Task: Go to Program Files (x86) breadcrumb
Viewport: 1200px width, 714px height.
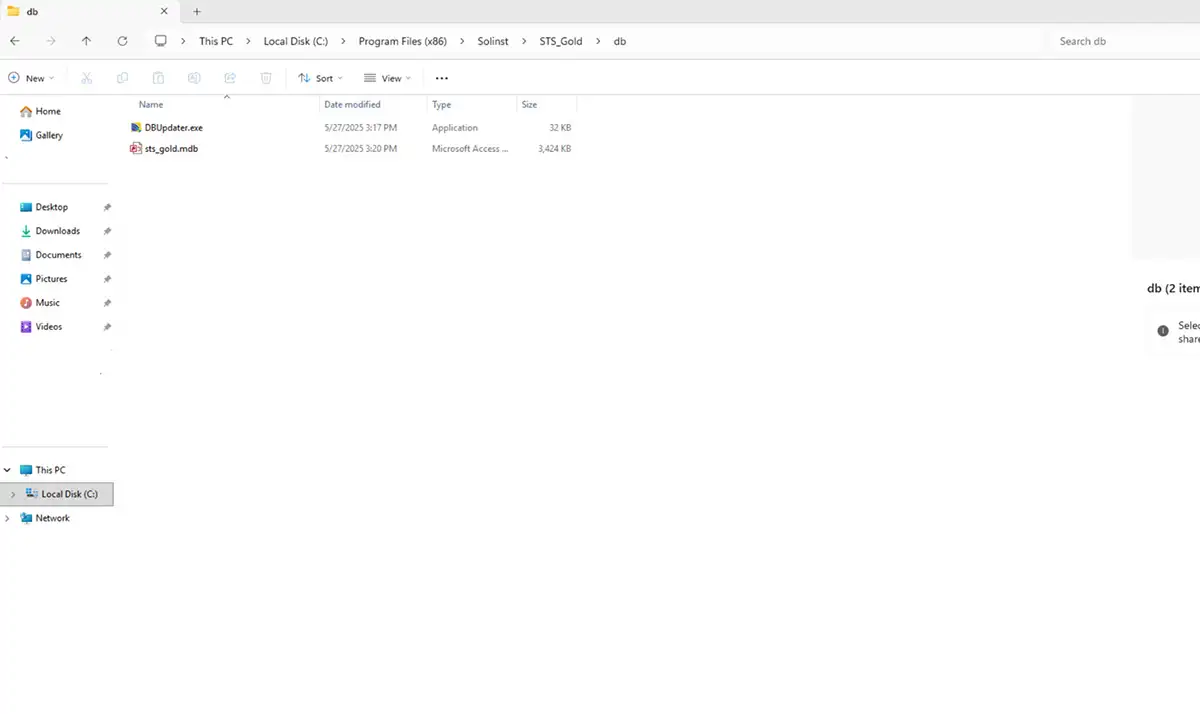Action: pos(402,41)
